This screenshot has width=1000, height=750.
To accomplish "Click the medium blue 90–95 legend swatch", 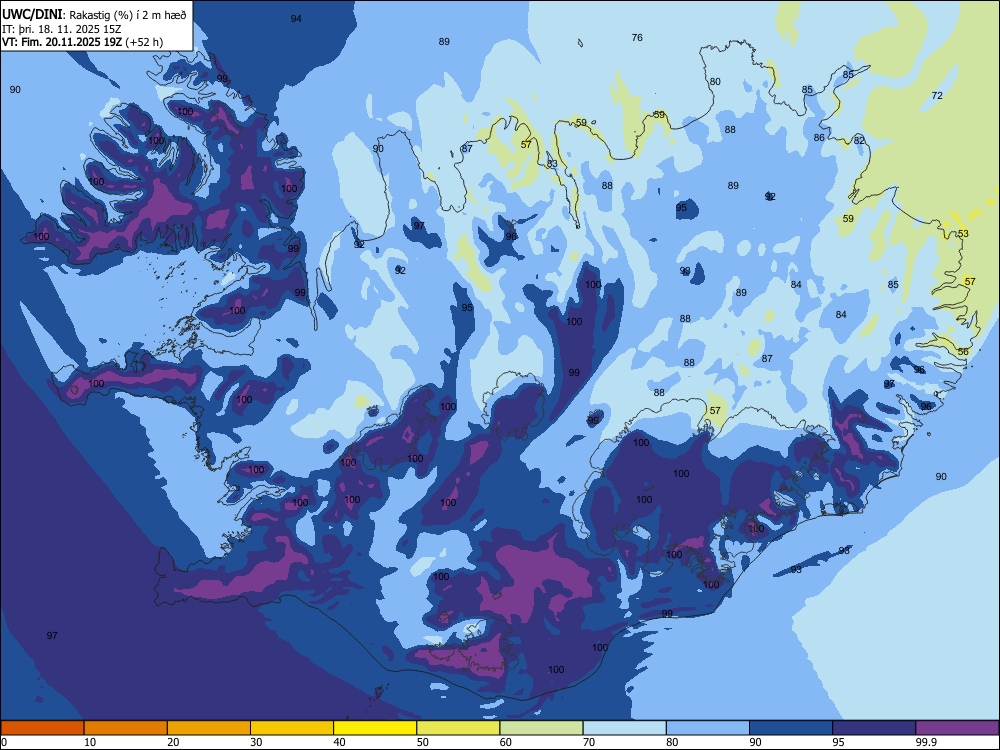I will coord(791,728).
